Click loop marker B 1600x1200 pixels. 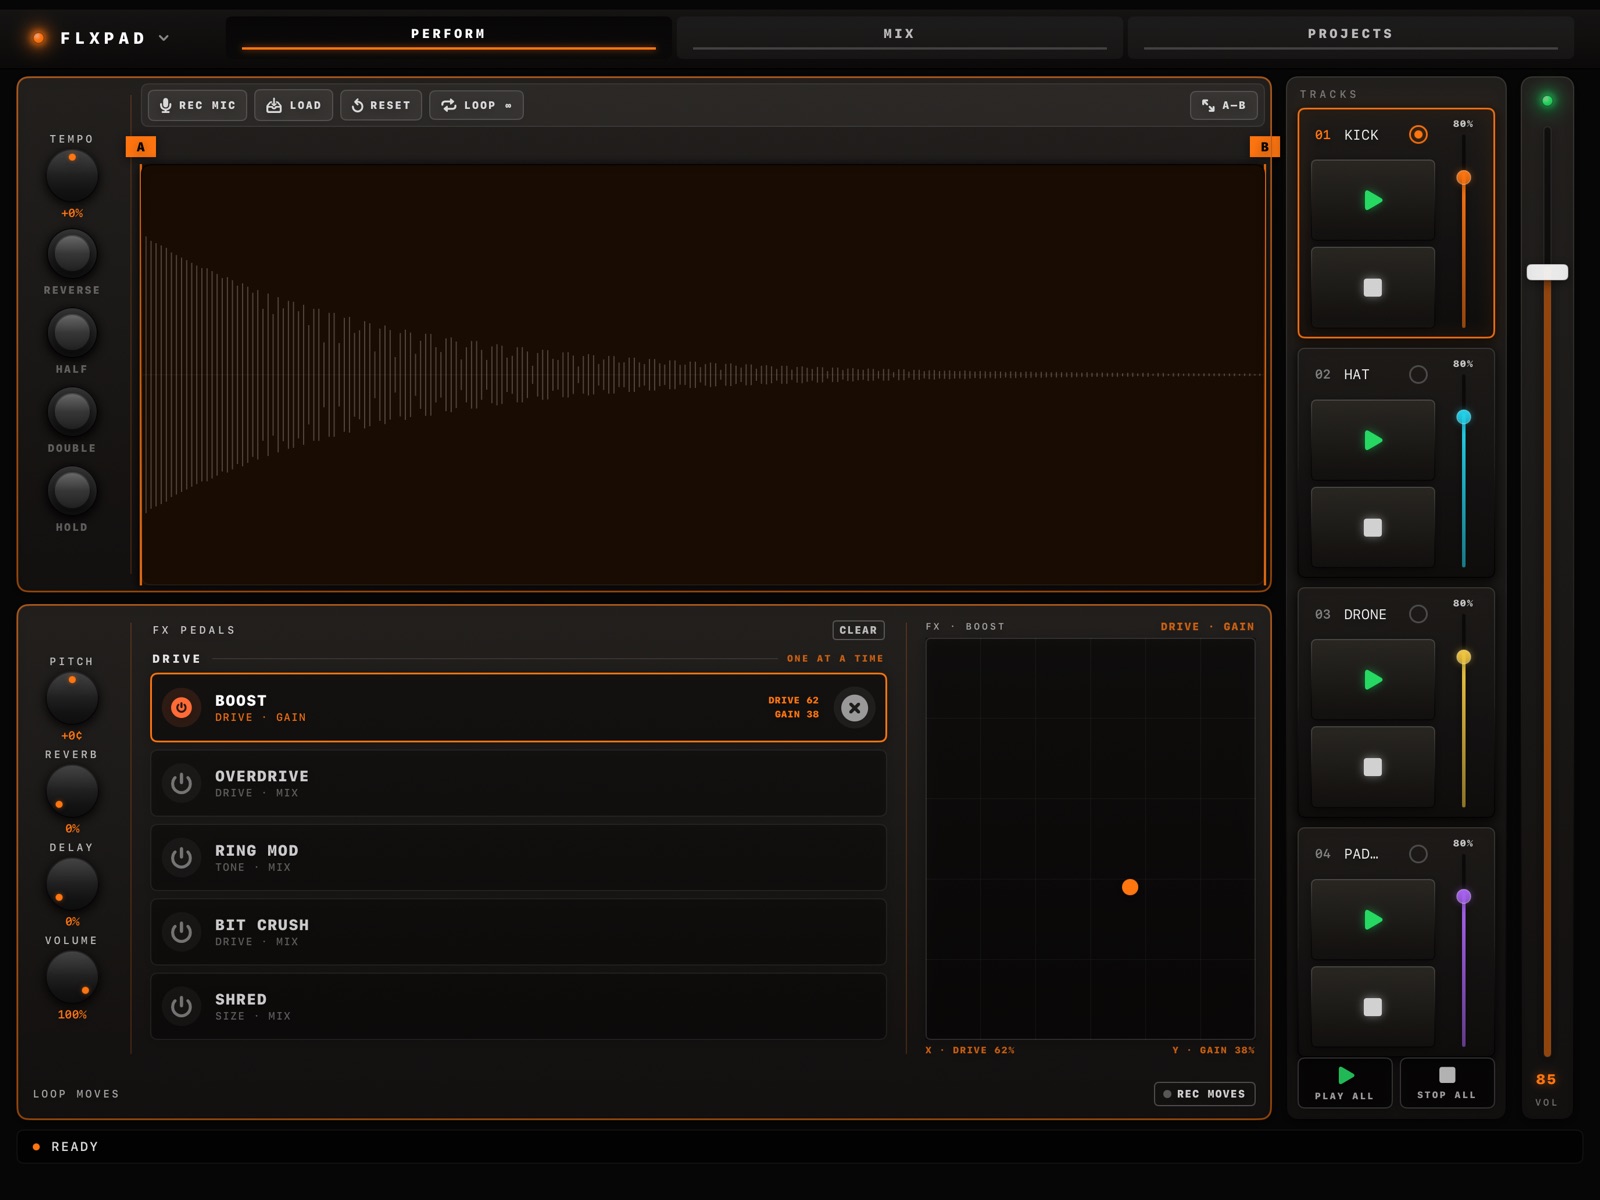point(1265,147)
